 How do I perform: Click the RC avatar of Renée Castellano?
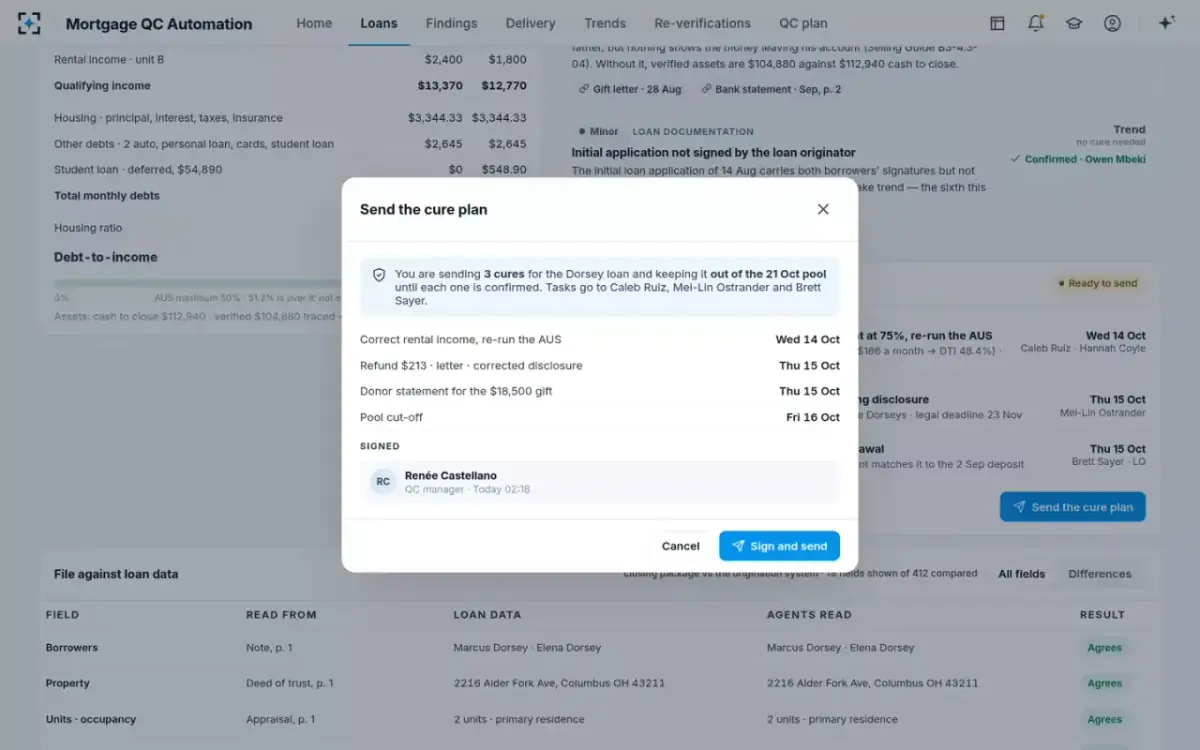(383, 482)
